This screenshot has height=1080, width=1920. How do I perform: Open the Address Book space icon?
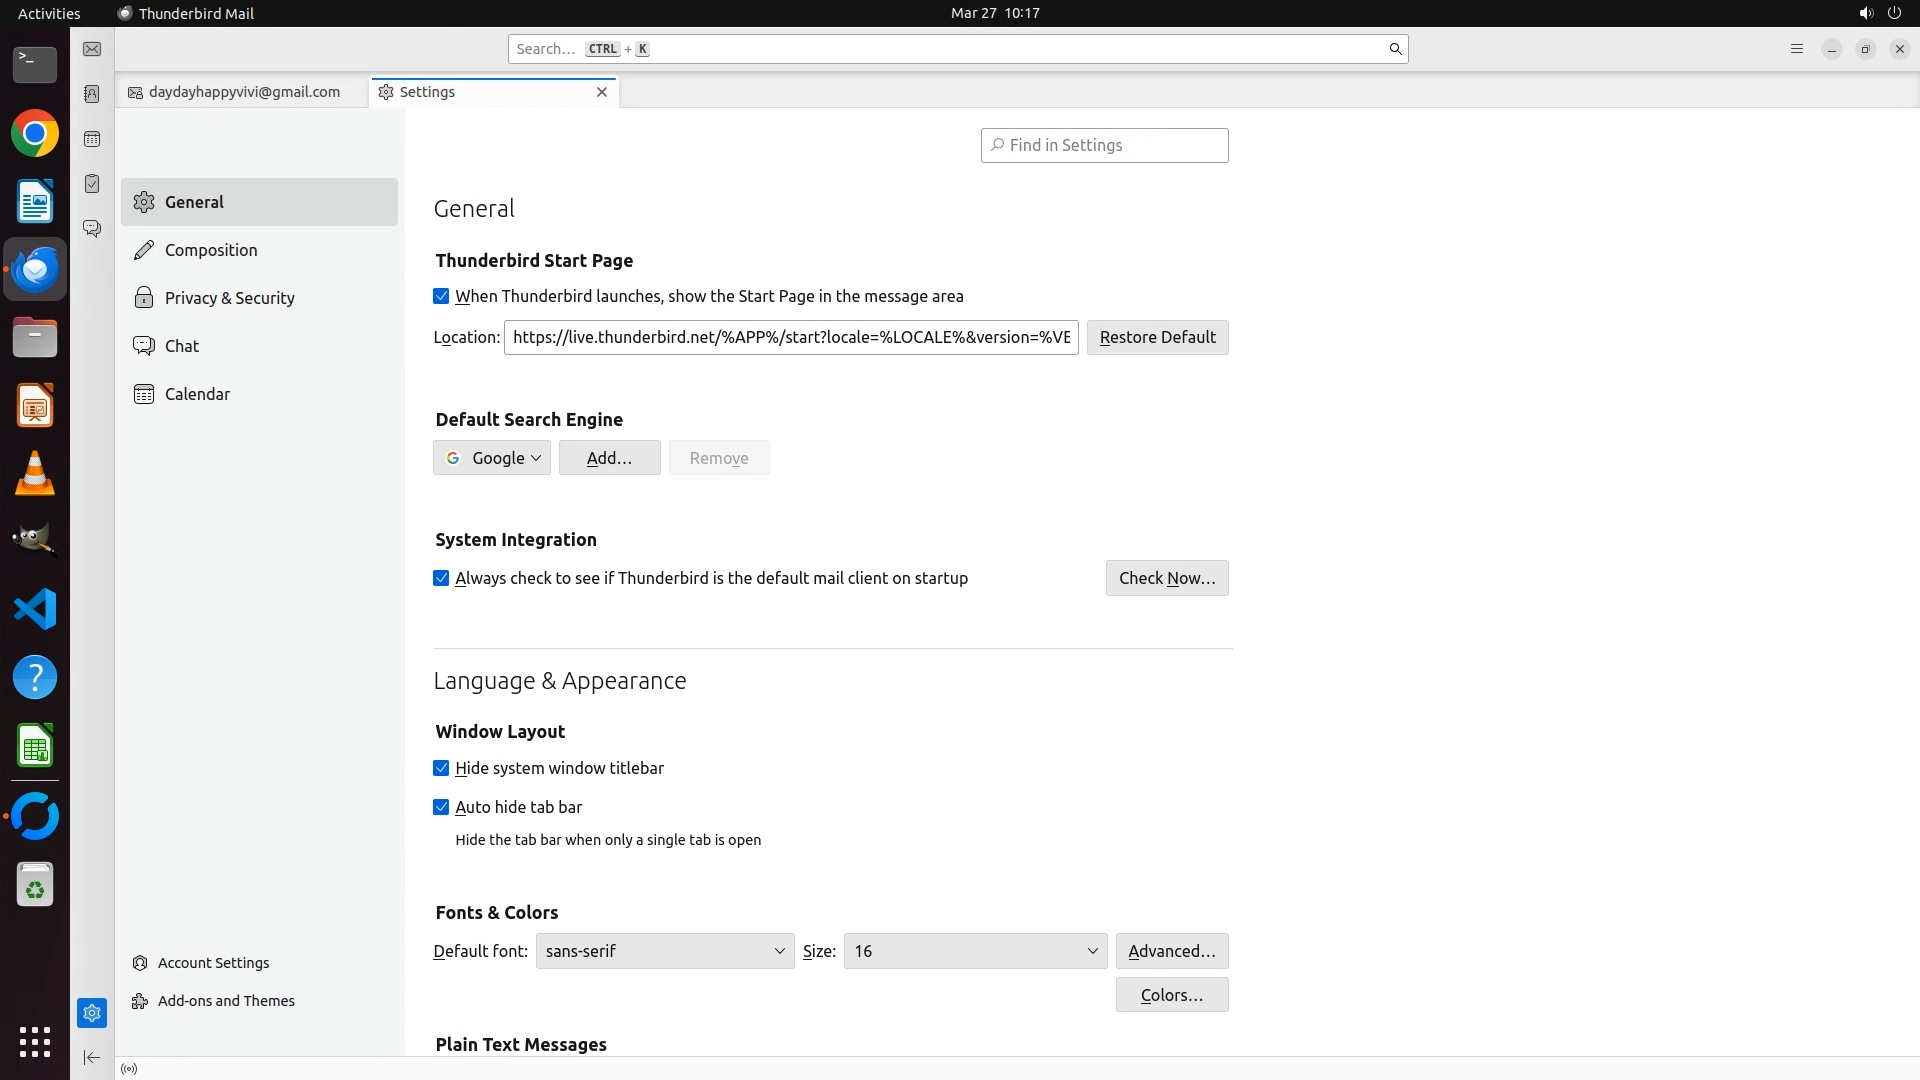coord(92,94)
